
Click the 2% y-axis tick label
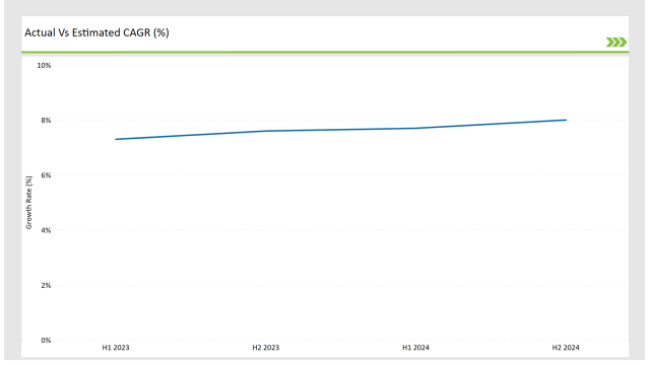point(46,285)
